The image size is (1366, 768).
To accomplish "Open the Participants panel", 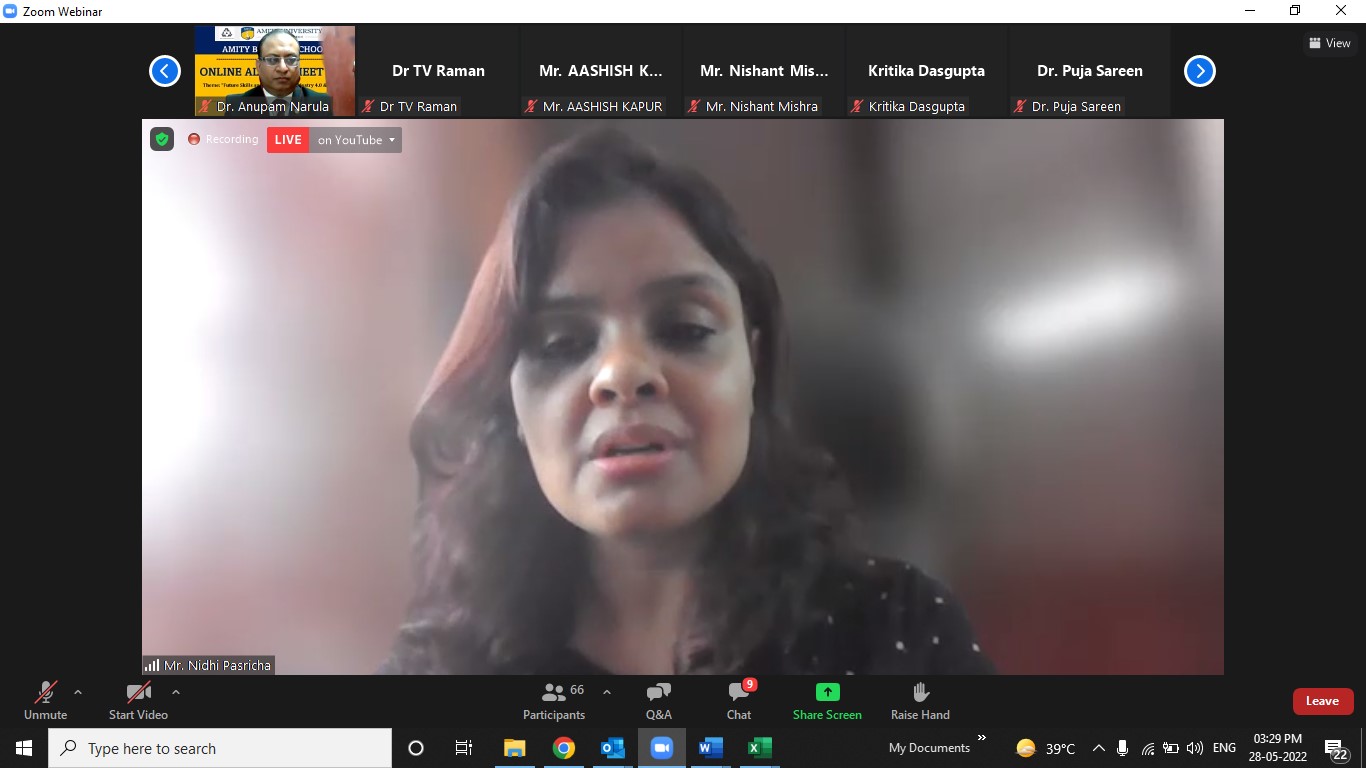I will [x=554, y=700].
